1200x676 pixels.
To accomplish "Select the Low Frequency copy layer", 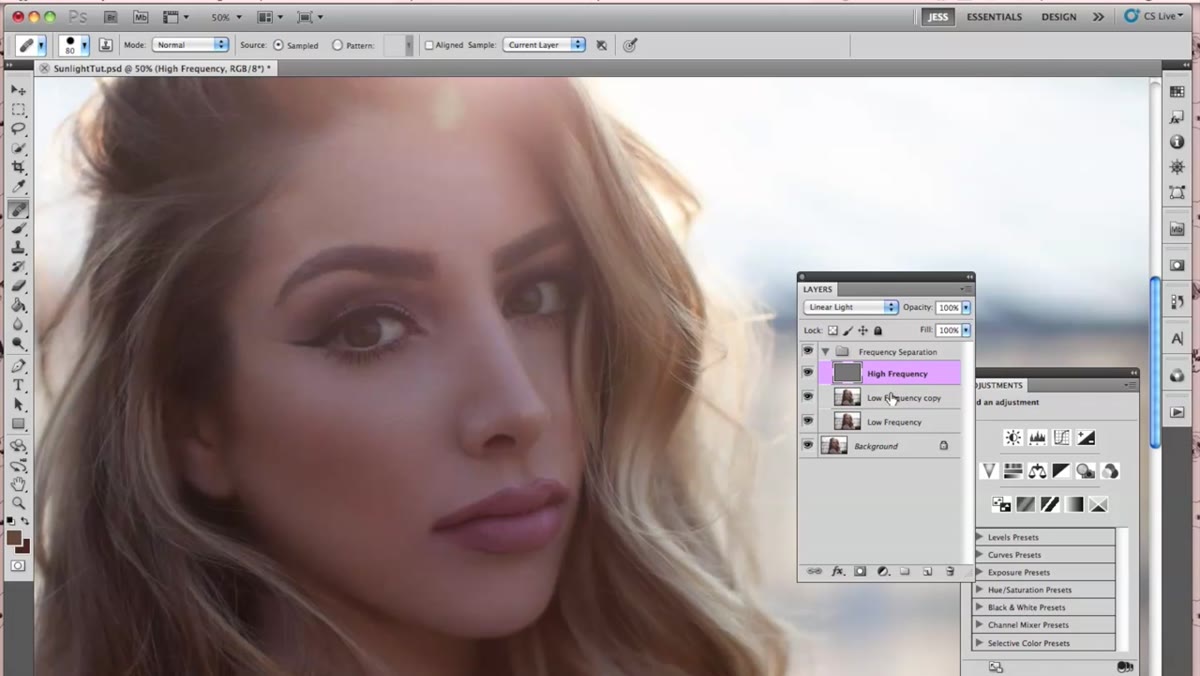I will (x=889, y=397).
